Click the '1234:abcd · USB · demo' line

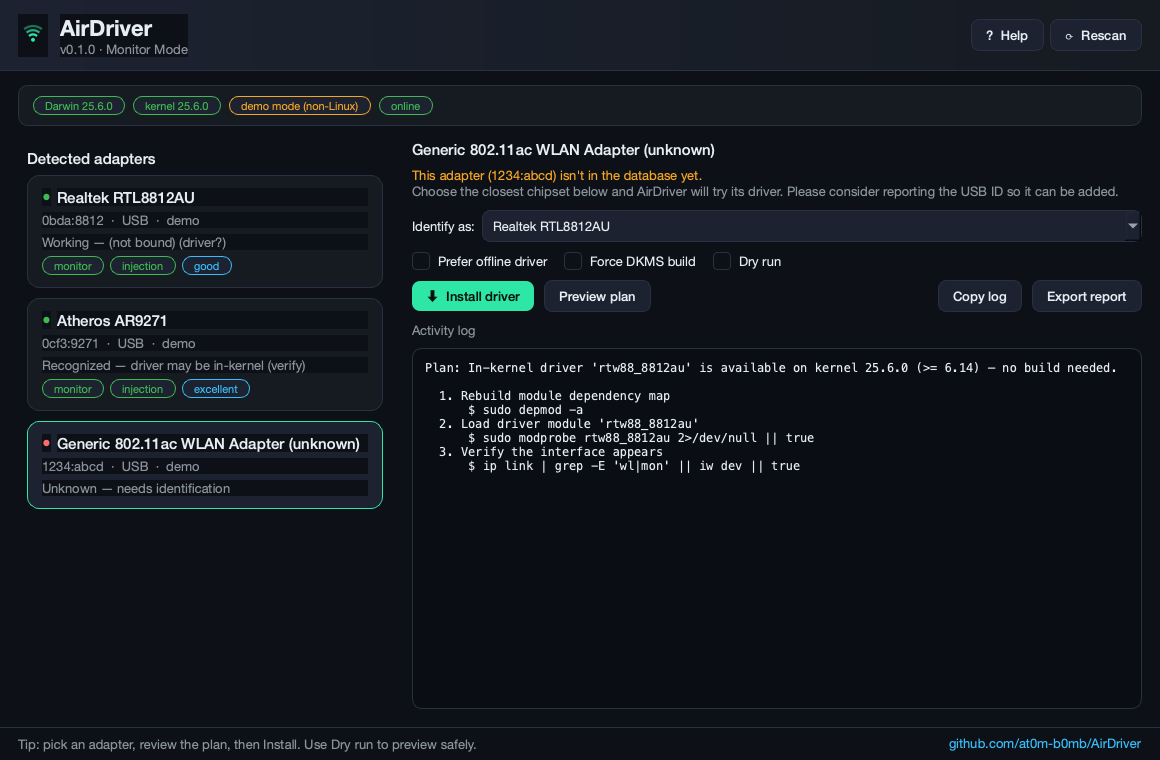tap(121, 466)
